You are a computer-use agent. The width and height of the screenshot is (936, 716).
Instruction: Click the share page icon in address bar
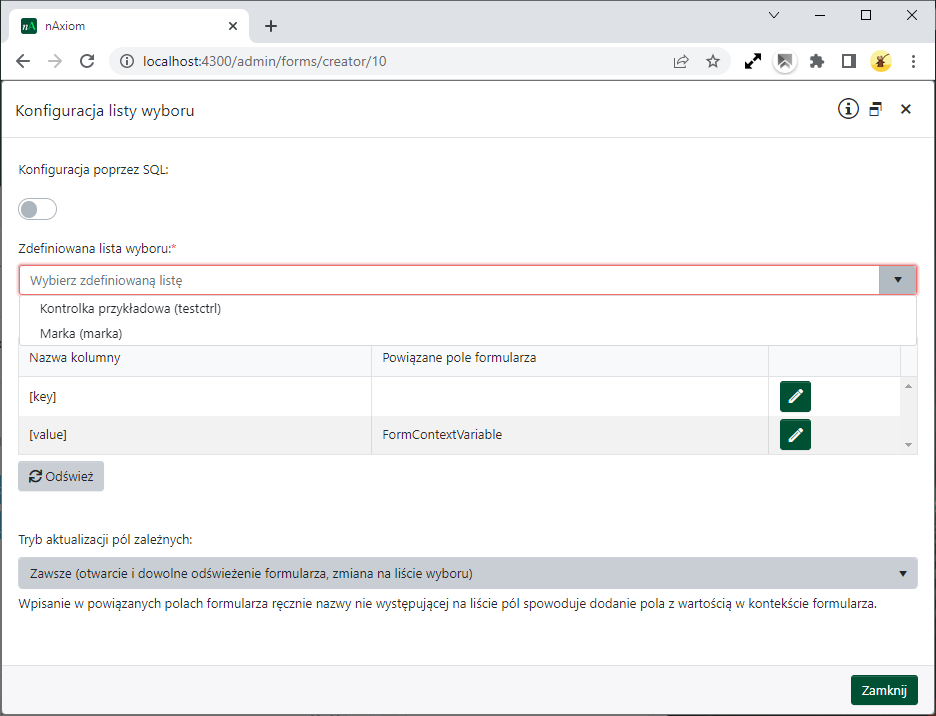tap(681, 61)
